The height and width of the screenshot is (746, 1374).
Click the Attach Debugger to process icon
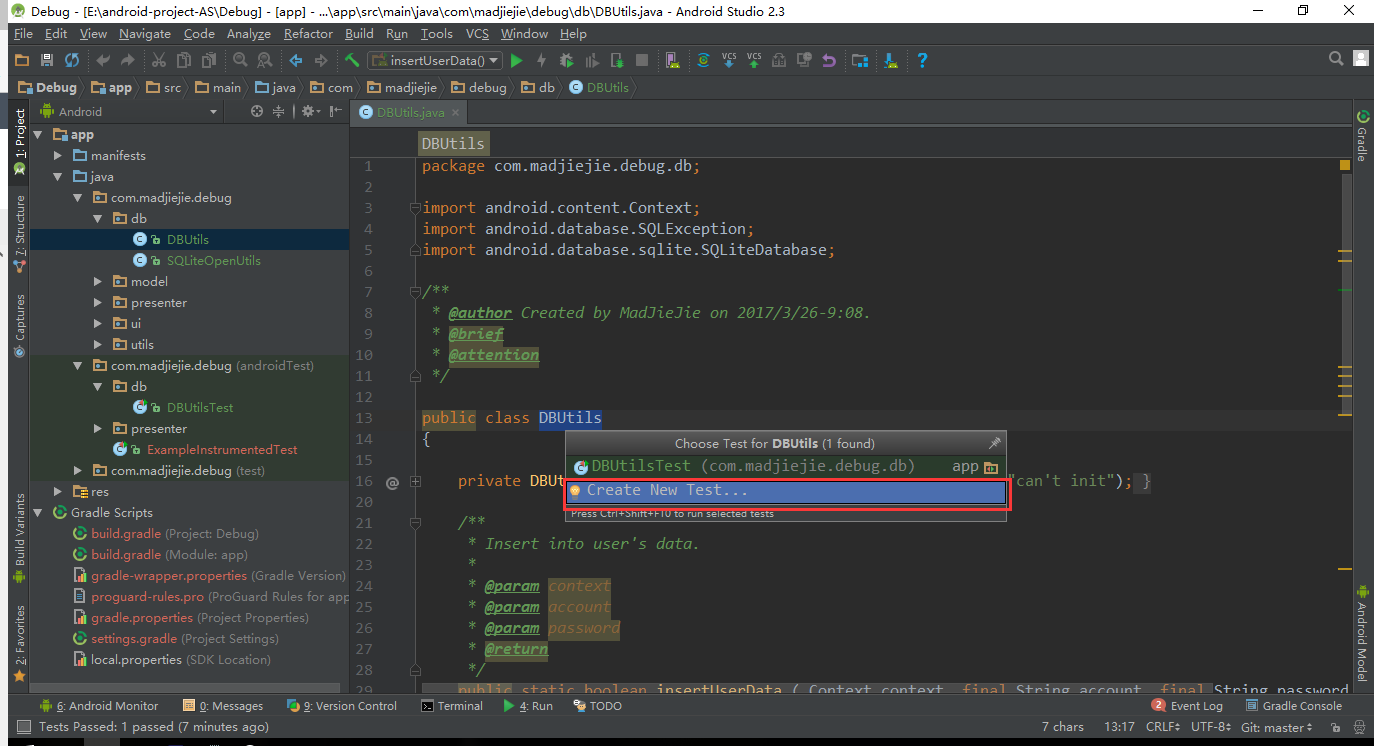click(616, 60)
